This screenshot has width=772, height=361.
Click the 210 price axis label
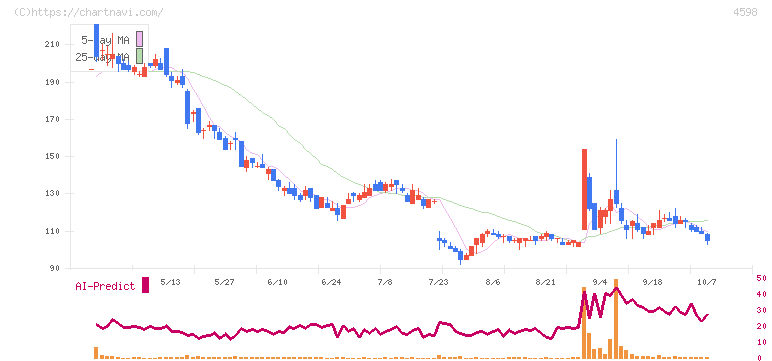pyautogui.click(x=52, y=45)
